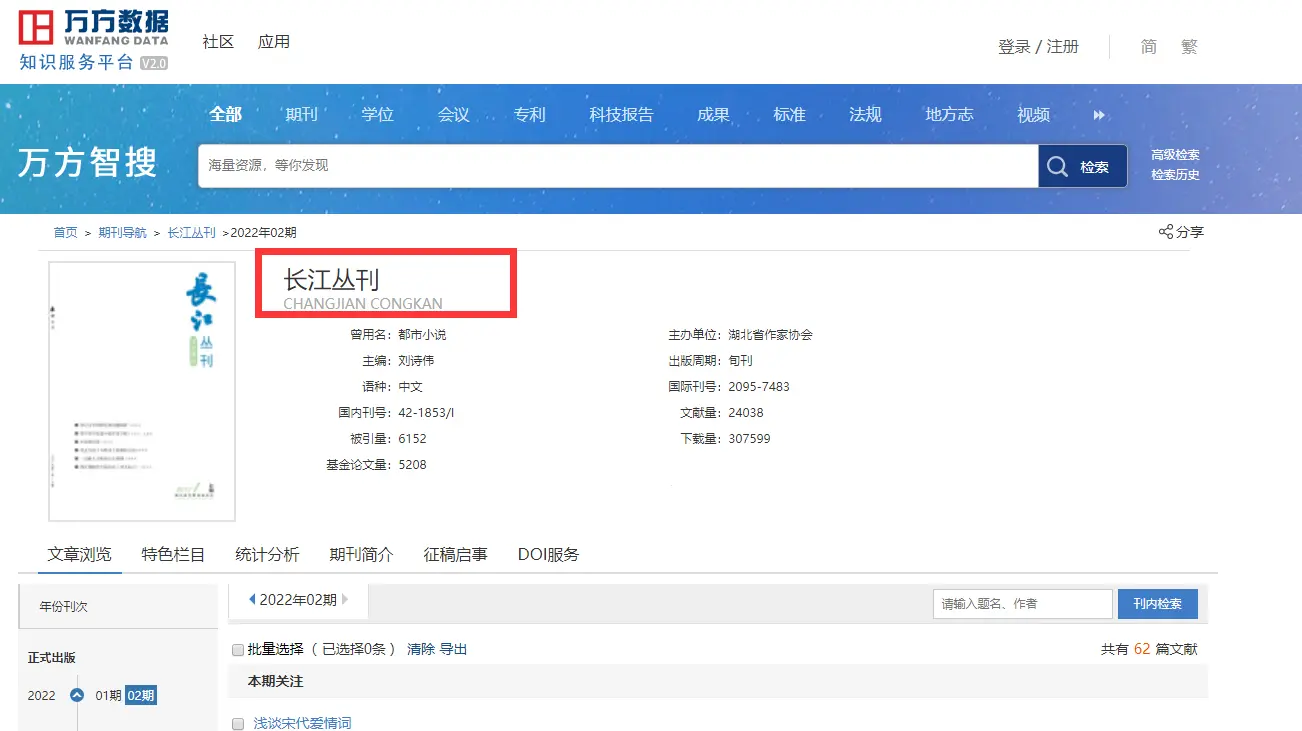
Task: Click 首页 breadcrumb link
Action: (65, 232)
